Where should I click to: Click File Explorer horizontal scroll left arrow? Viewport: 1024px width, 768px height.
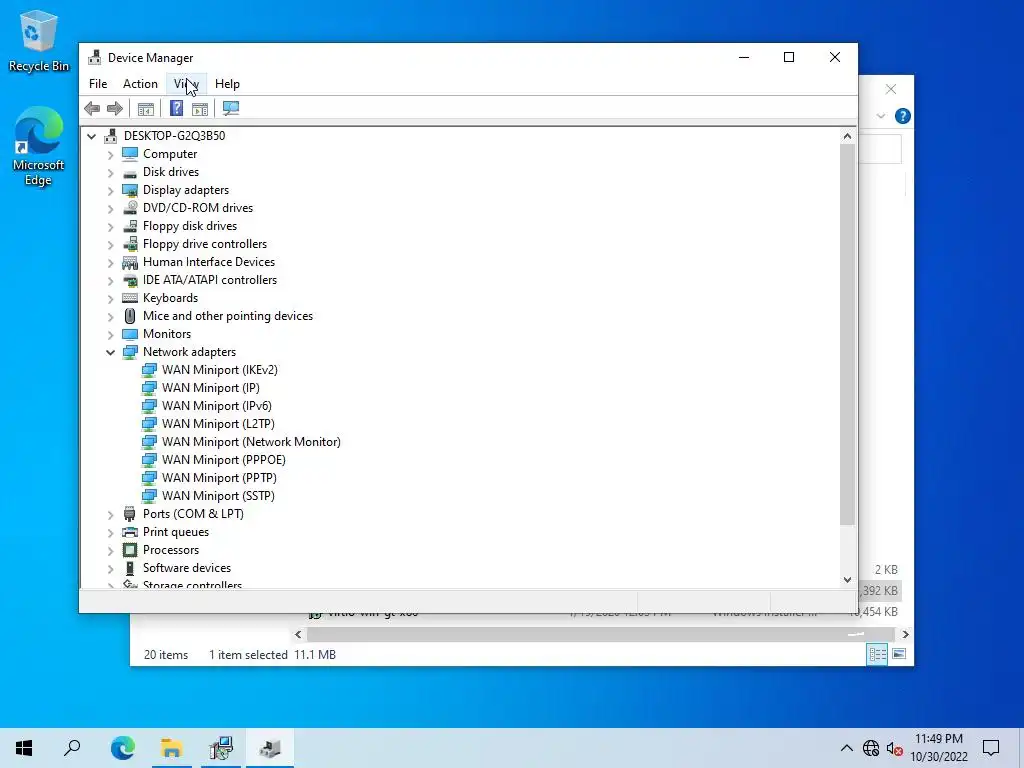298,634
